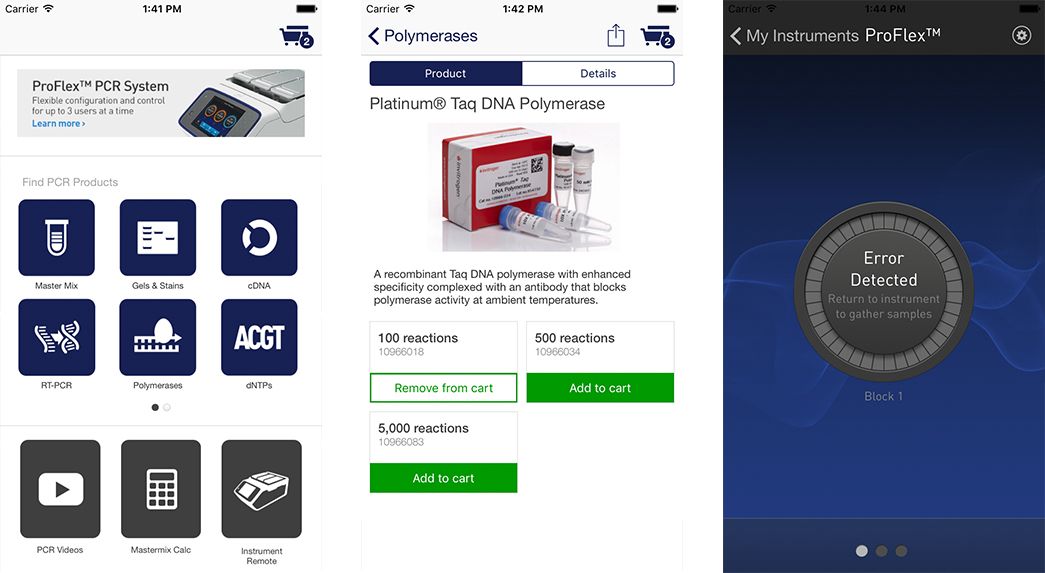
Task: Follow the Learn more link in ProFlex banner
Action: click(x=59, y=124)
